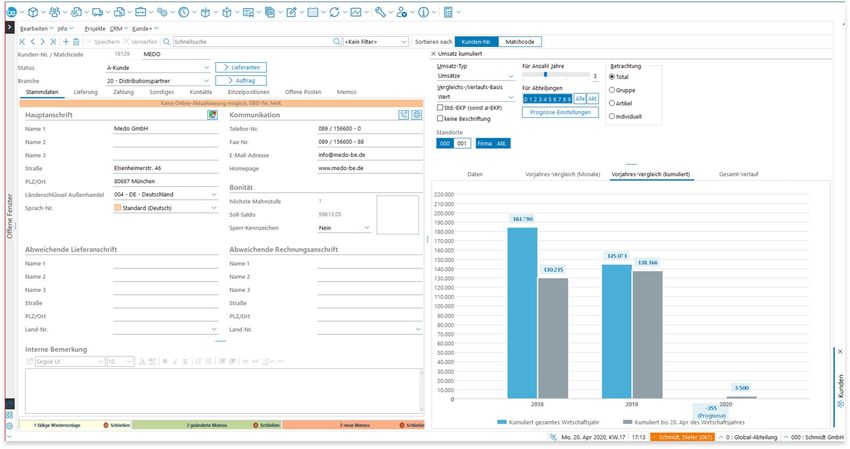
Task: Open map icon next to Hauptanschrift
Action: 212,115
